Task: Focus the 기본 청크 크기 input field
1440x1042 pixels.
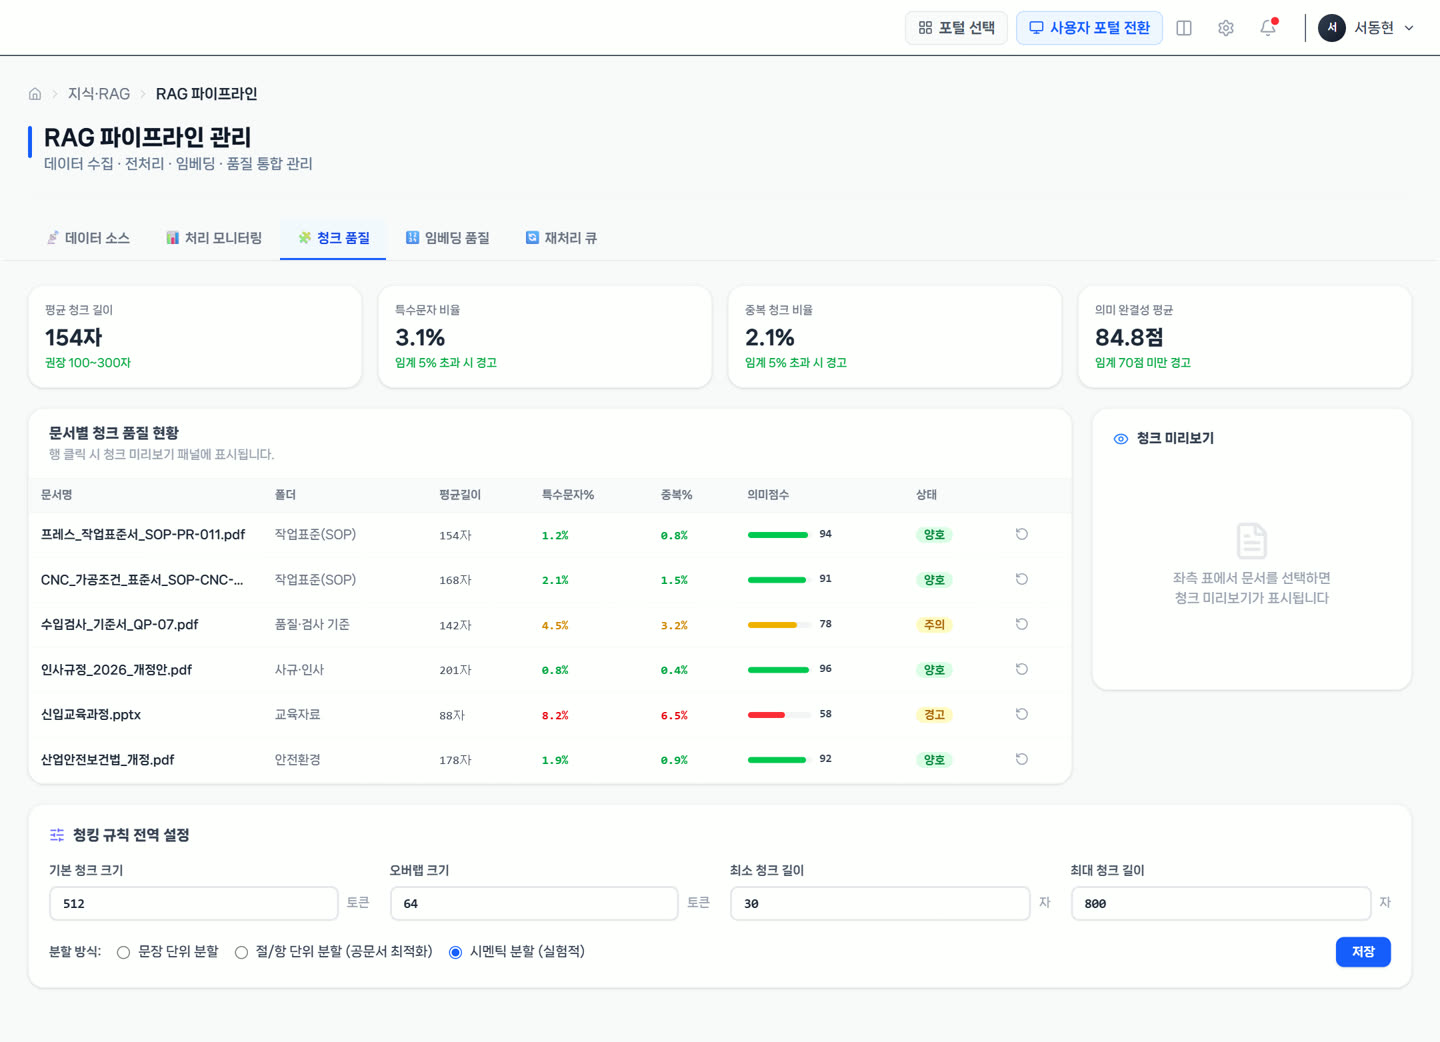Action: click(194, 903)
